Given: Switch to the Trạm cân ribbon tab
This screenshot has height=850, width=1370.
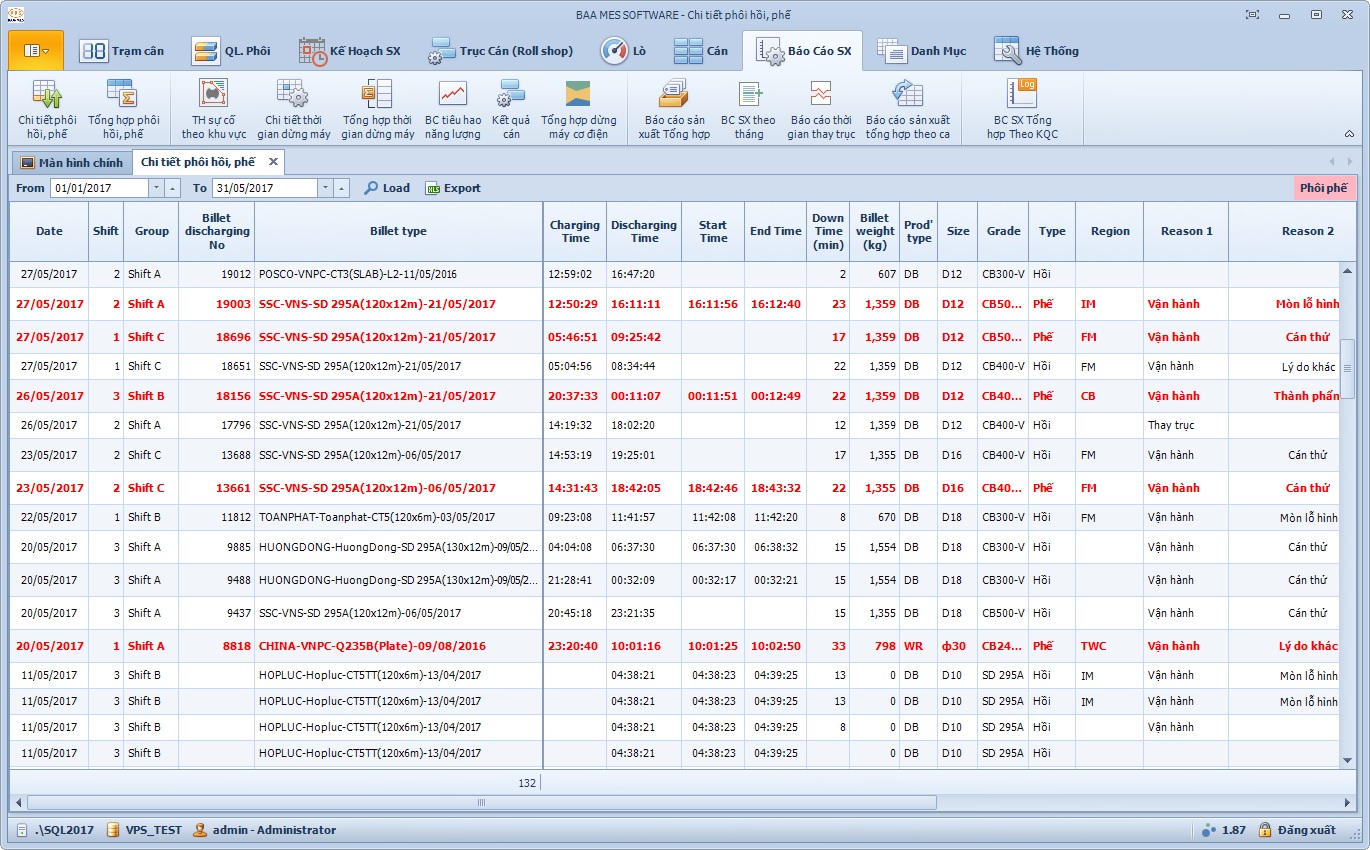Looking at the screenshot, I should coord(122,51).
